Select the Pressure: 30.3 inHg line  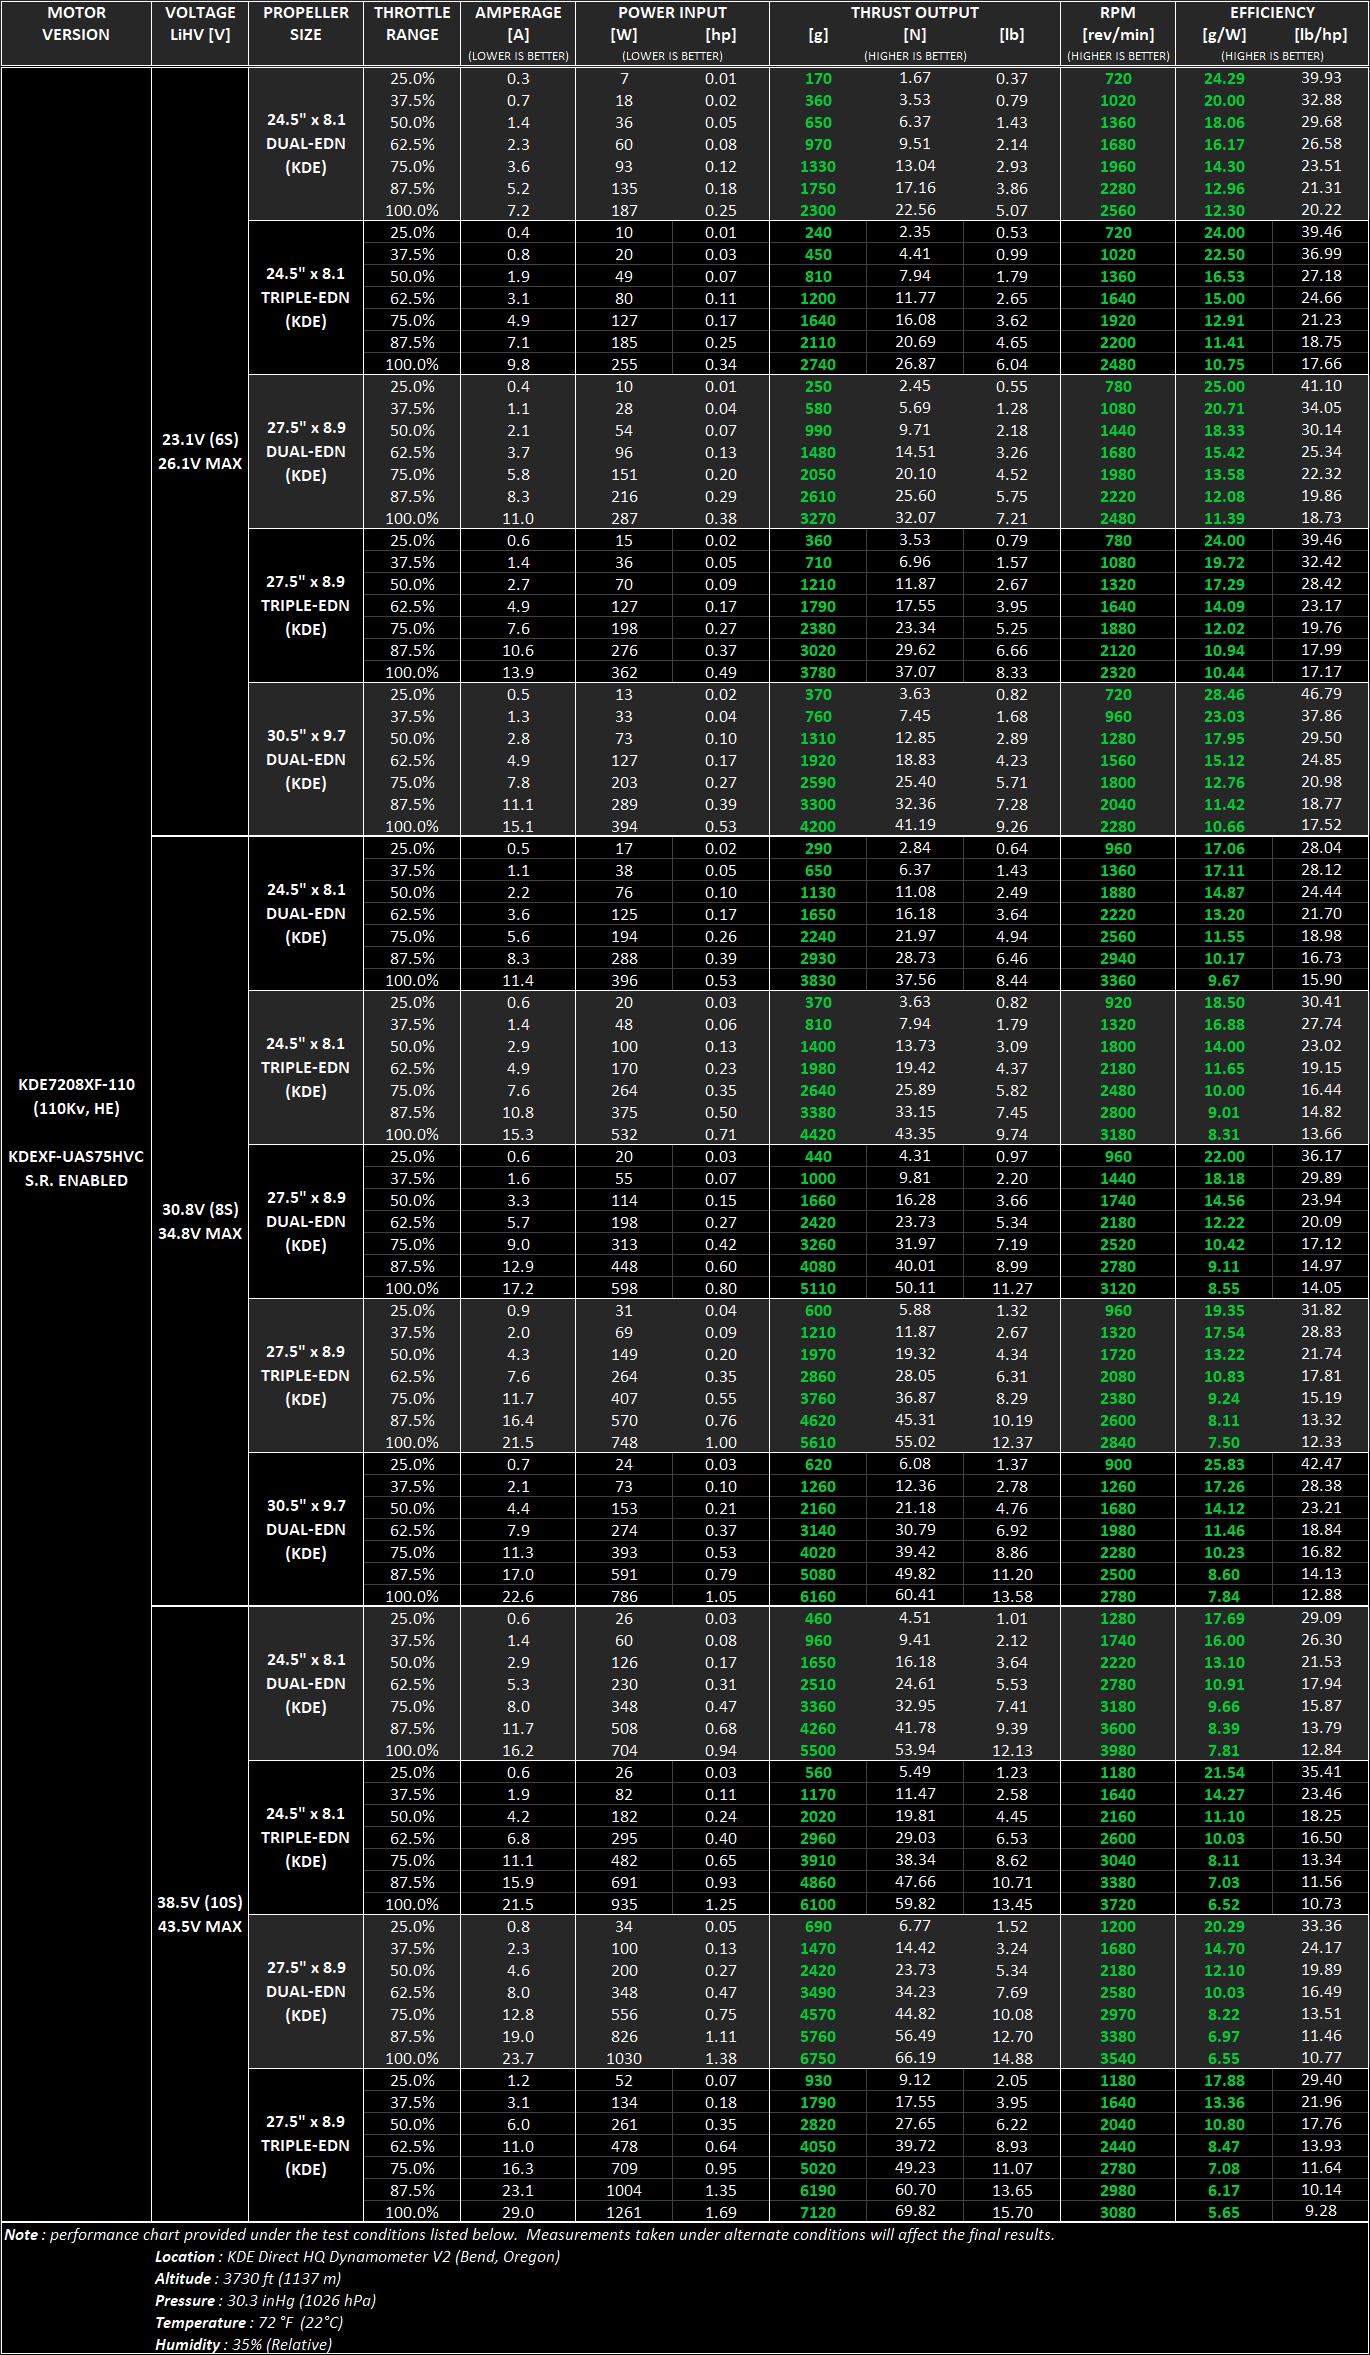click(x=265, y=2300)
